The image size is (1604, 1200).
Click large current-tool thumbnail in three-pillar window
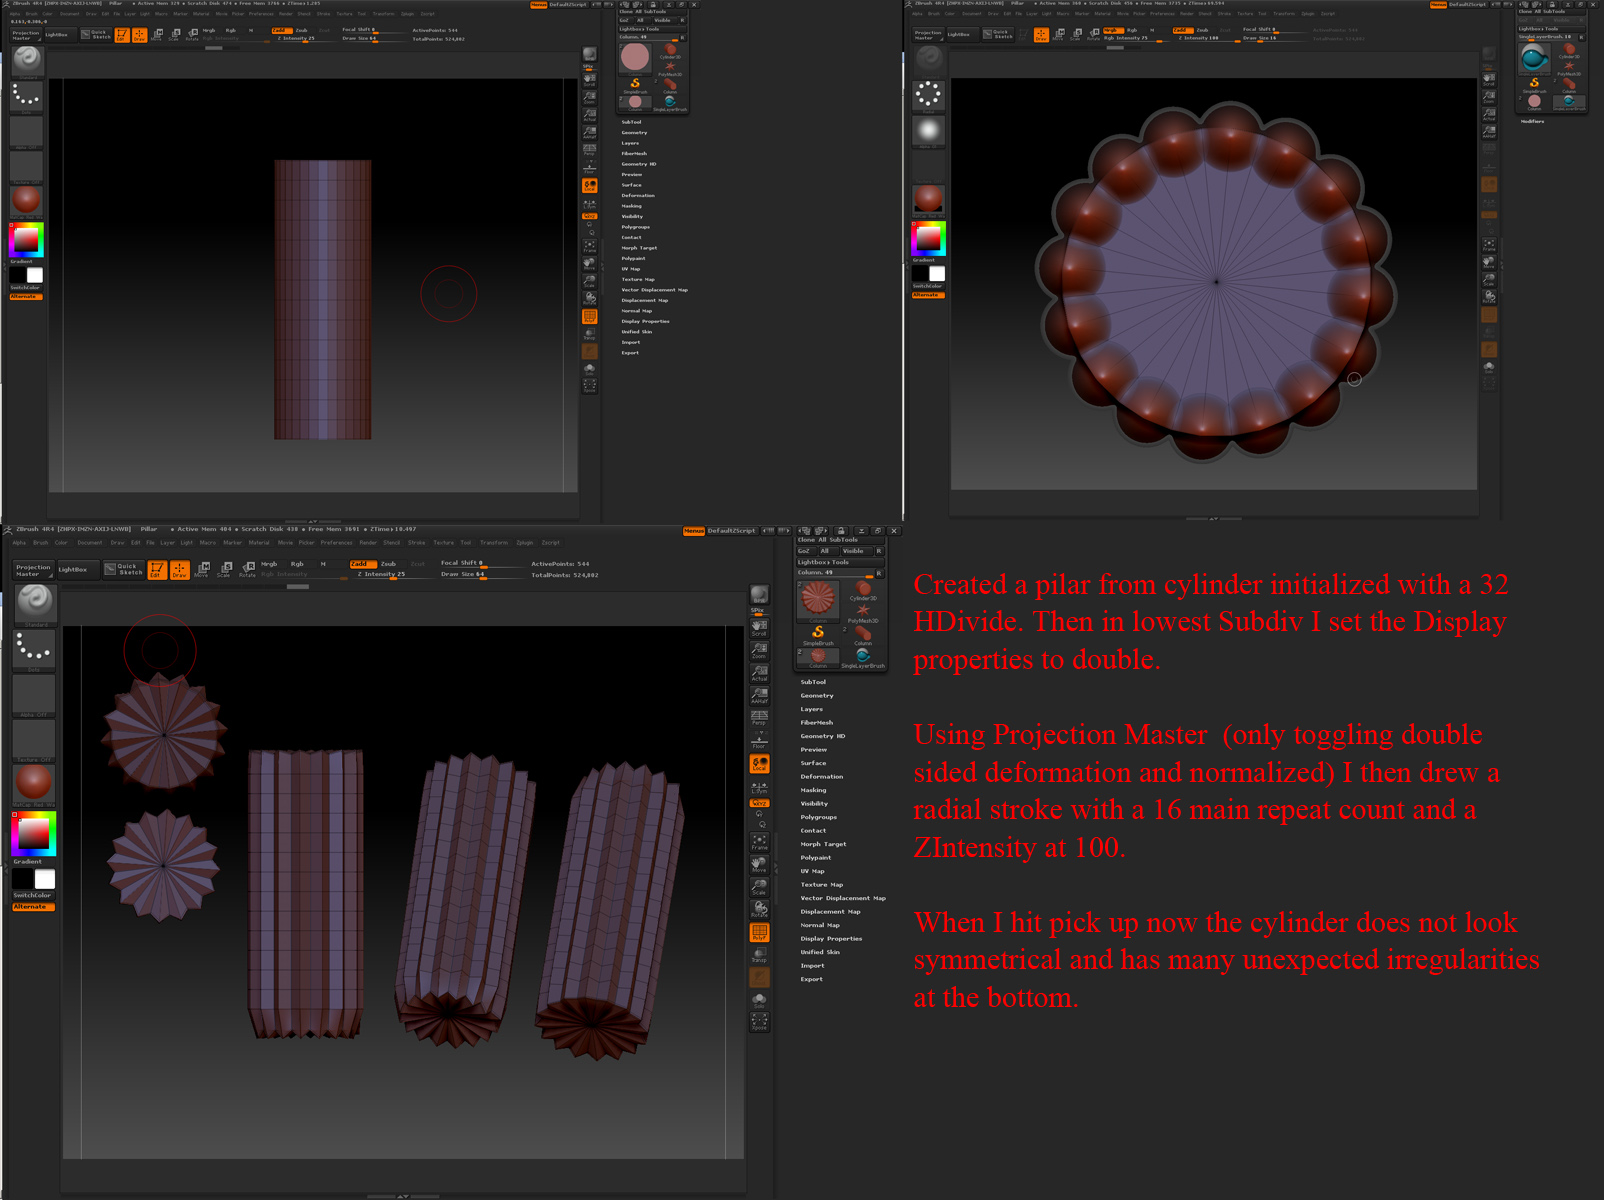click(818, 600)
